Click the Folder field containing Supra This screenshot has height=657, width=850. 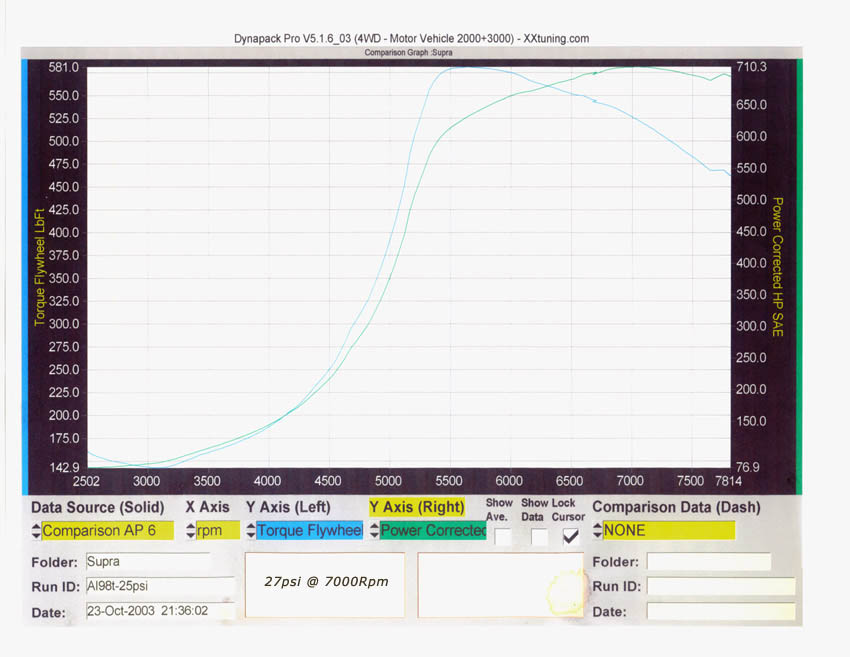point(147,561)
